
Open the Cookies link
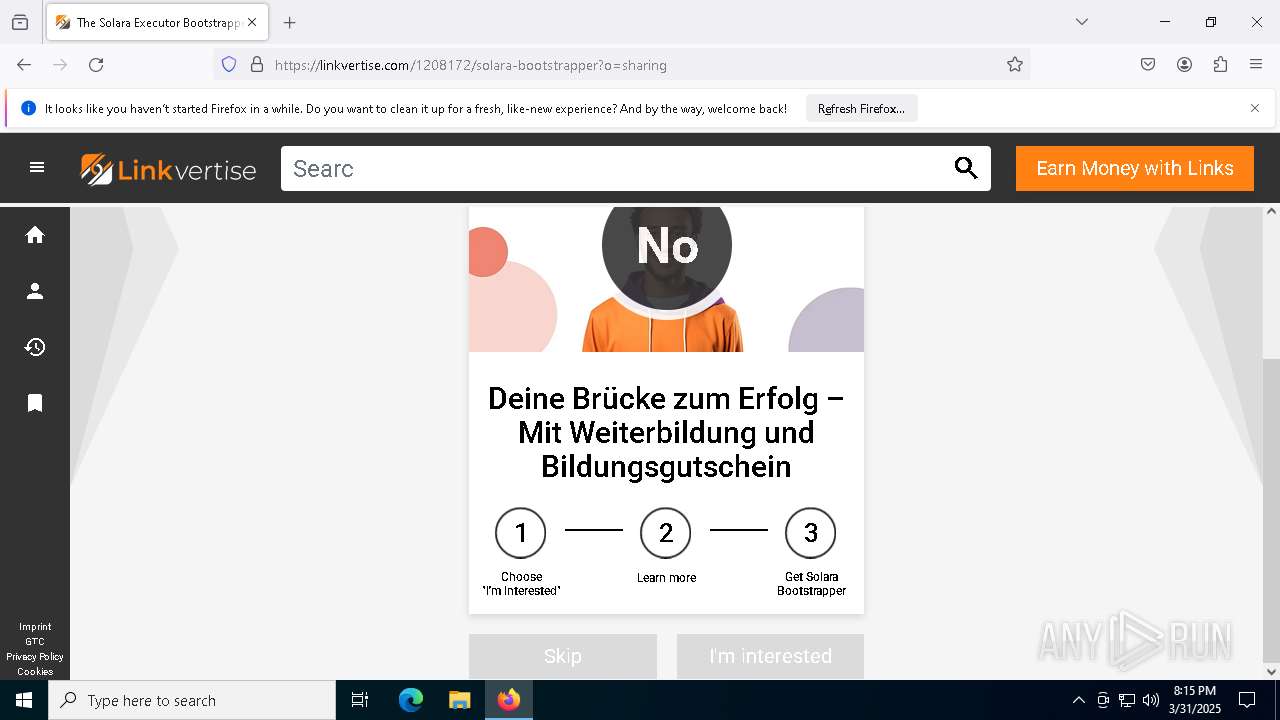pyautogui.click(x=35, y=672)
